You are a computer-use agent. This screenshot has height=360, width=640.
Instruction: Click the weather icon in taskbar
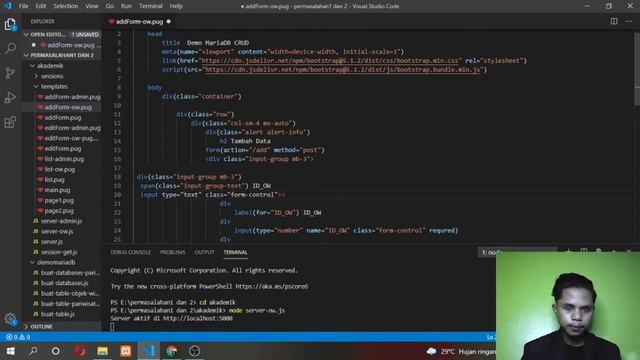(x=431, y=351)
